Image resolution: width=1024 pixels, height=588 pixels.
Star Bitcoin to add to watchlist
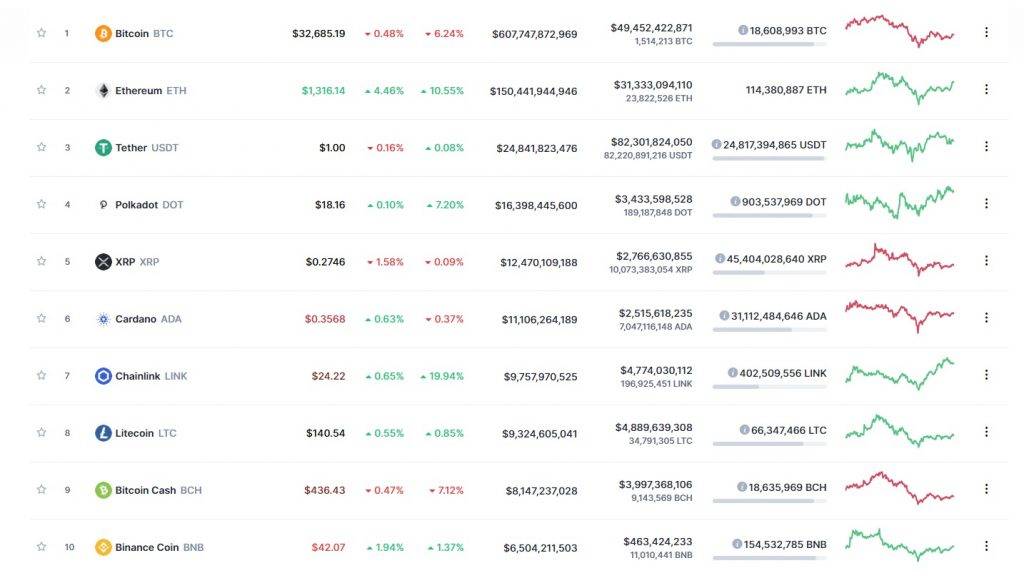(41, 33)
